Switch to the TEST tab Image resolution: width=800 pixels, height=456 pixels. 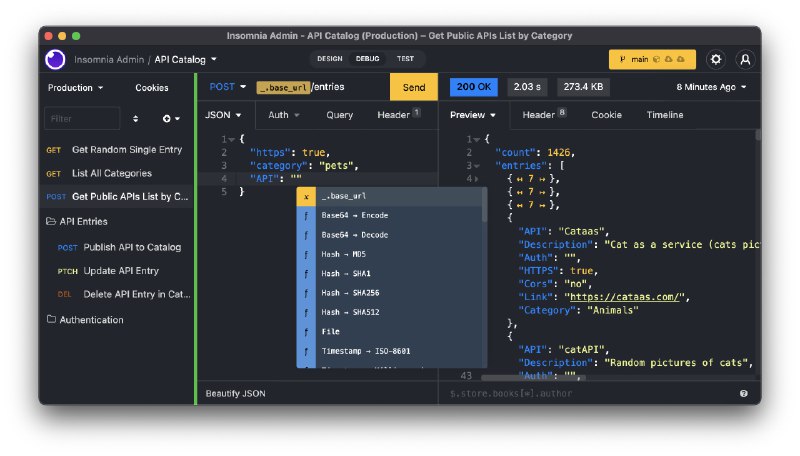tap(406, 59)
